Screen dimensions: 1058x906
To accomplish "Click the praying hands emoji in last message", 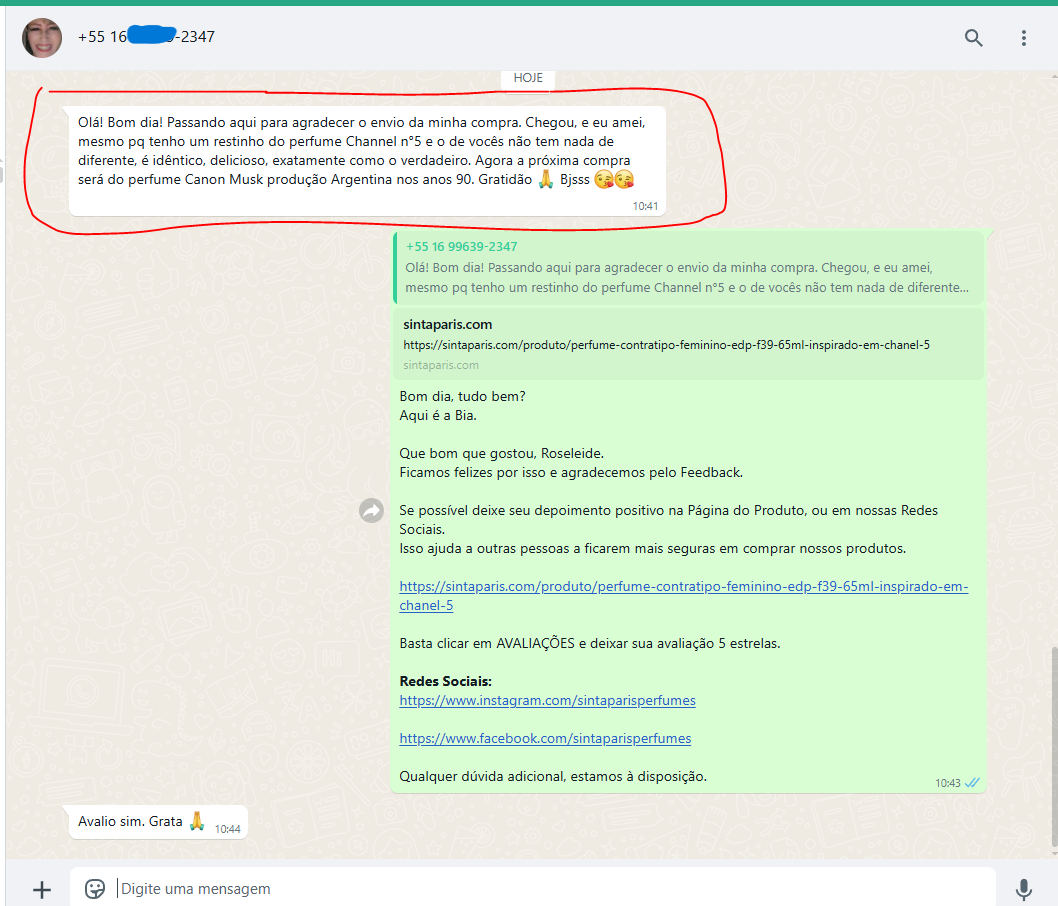I will 197,821.
